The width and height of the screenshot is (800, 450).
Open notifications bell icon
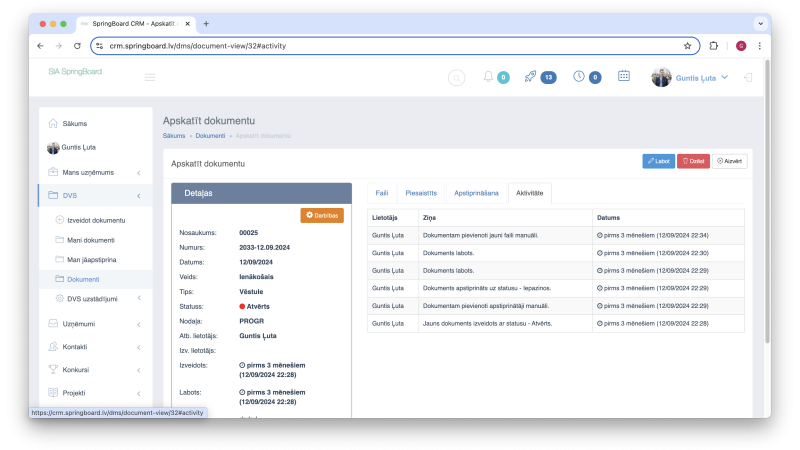pos(488,77)
